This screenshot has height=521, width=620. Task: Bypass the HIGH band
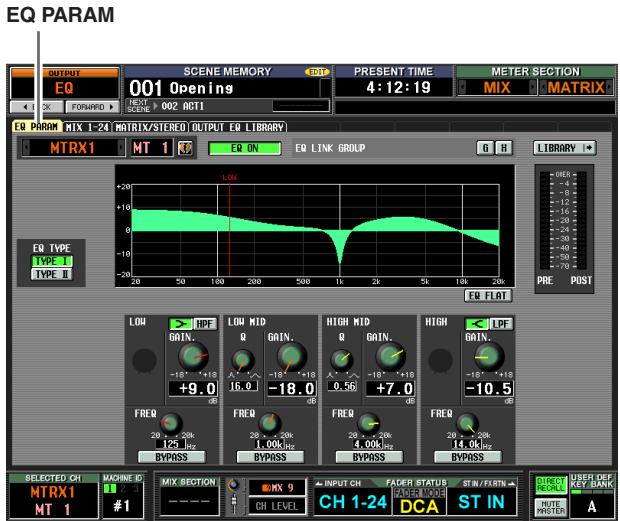[468, 457]
